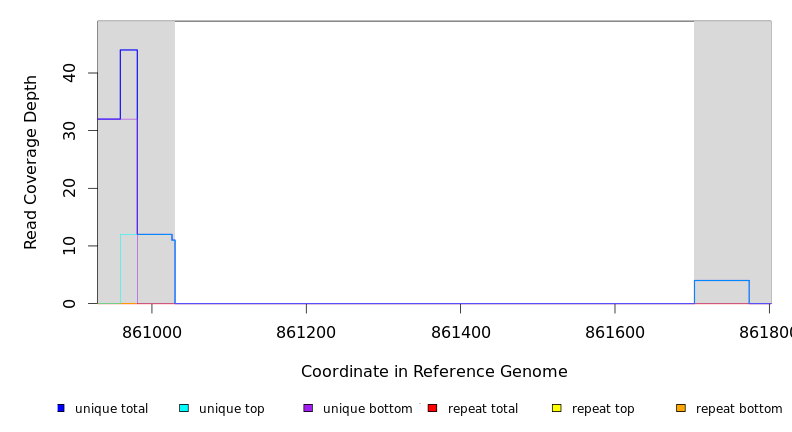Click the red 'repeat total' legend swatch
The width and height of the screenshot is (792, 432).
click(x=432, y=408)
